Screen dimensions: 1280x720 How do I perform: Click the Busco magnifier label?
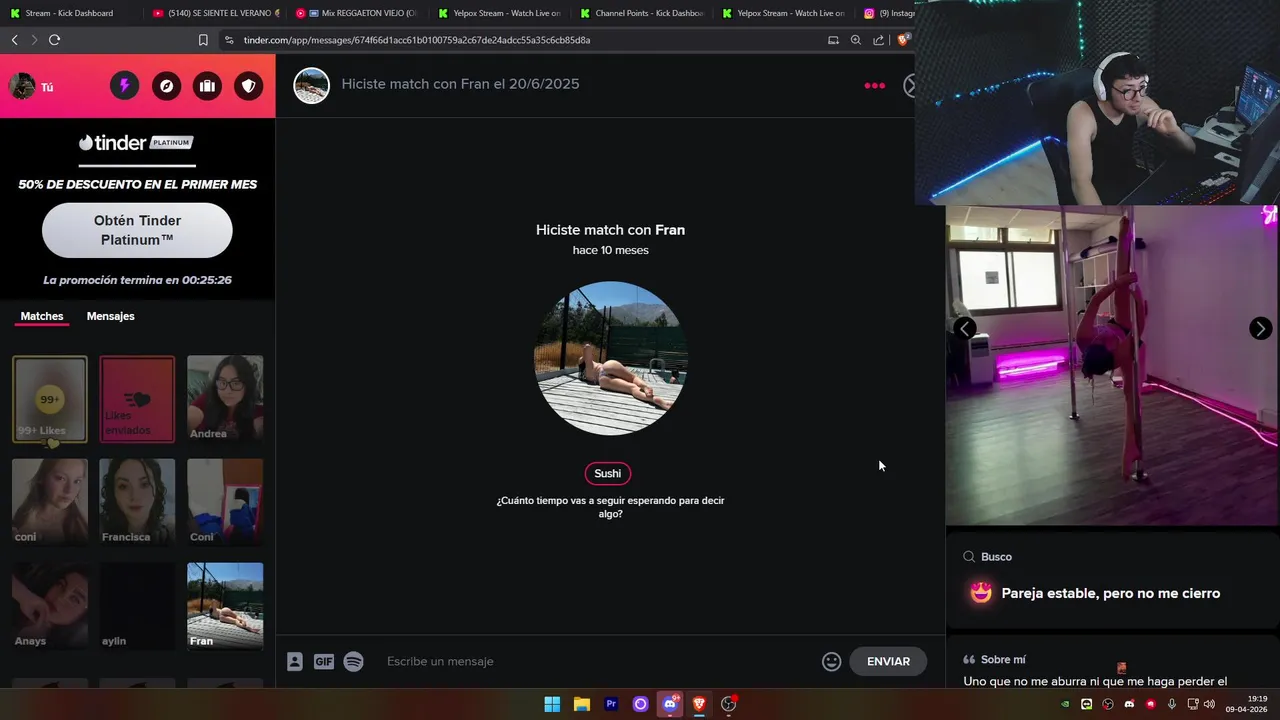988,557
